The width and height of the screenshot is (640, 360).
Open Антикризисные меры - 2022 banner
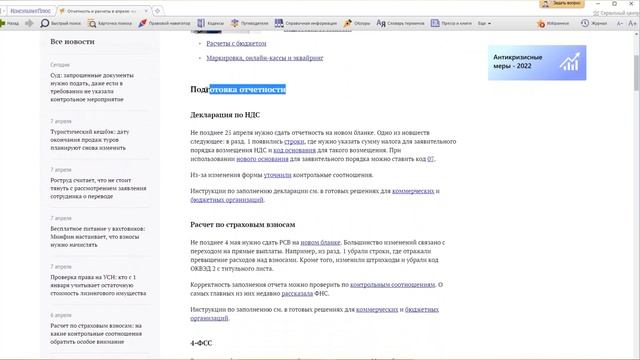click(x=537, y=62)
